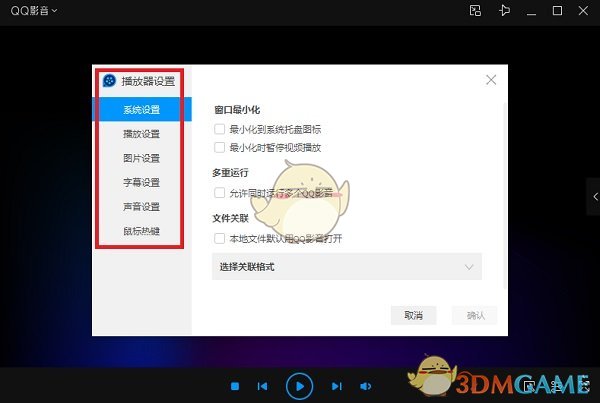Stop playback with the stop button
This screenshot has width=600, height=403.
[235, 386]
